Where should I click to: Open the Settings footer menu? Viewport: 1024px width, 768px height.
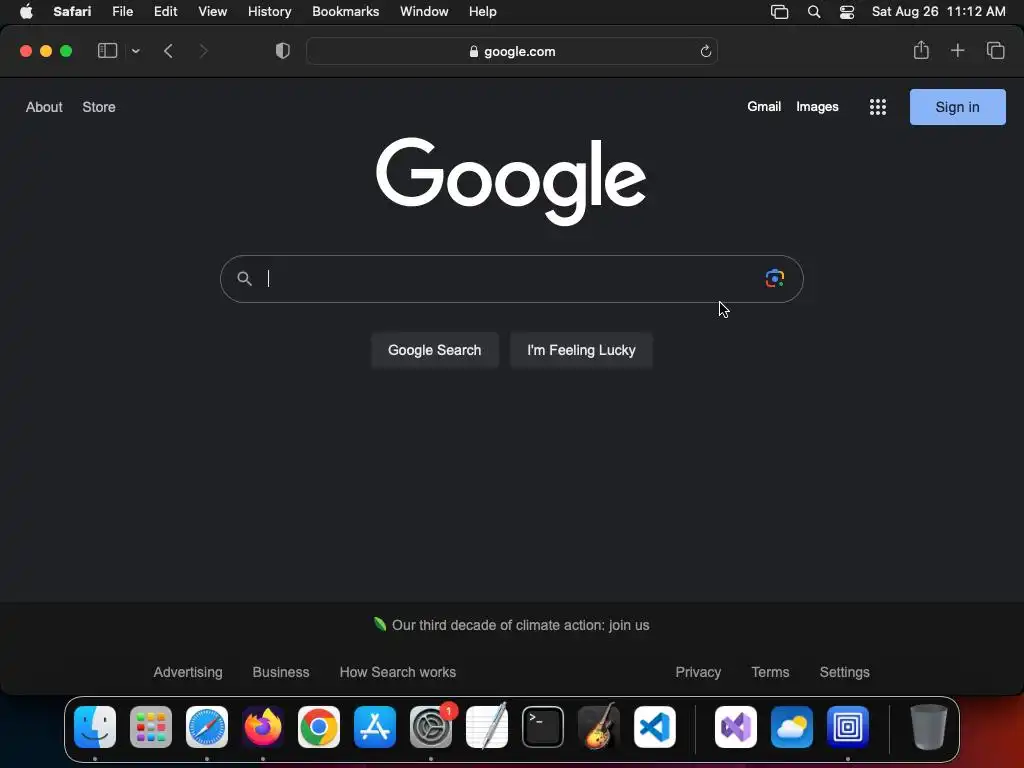pyautogui.click(x=844, y=672)
